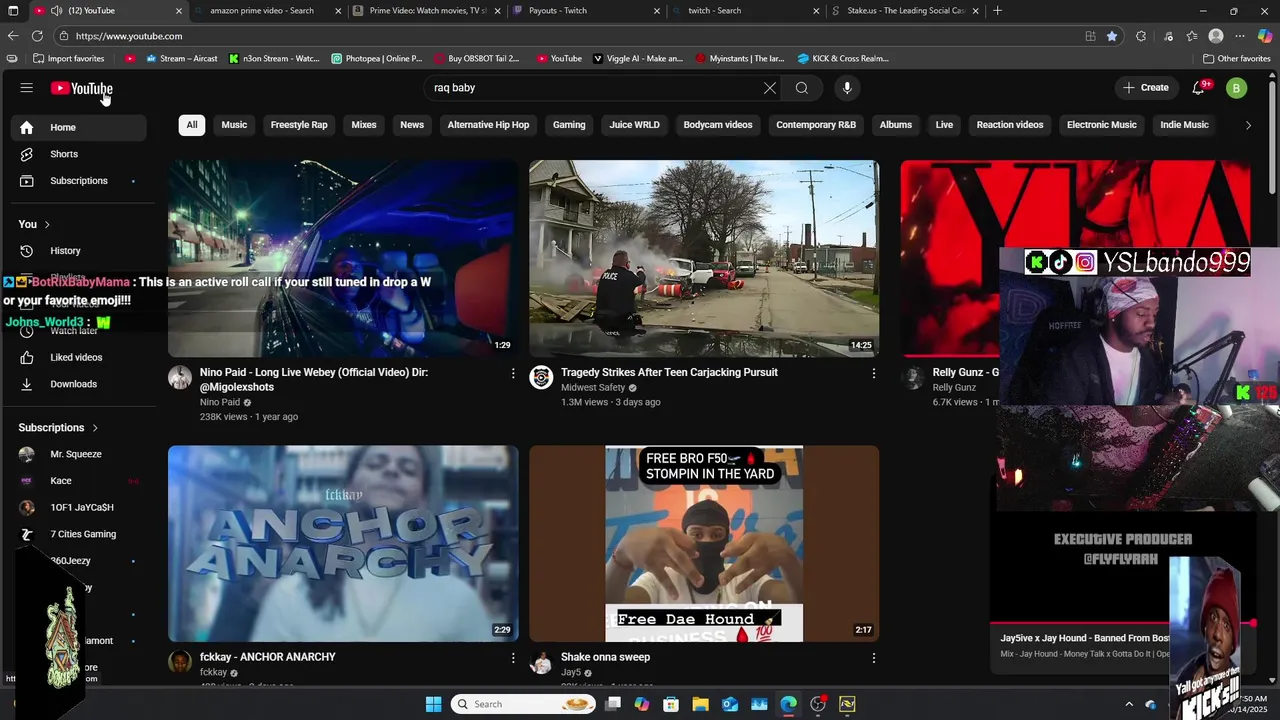1280x720 pixels.
Task: Select the Freestyle Rap chip
Action: [x=299, y=125]
